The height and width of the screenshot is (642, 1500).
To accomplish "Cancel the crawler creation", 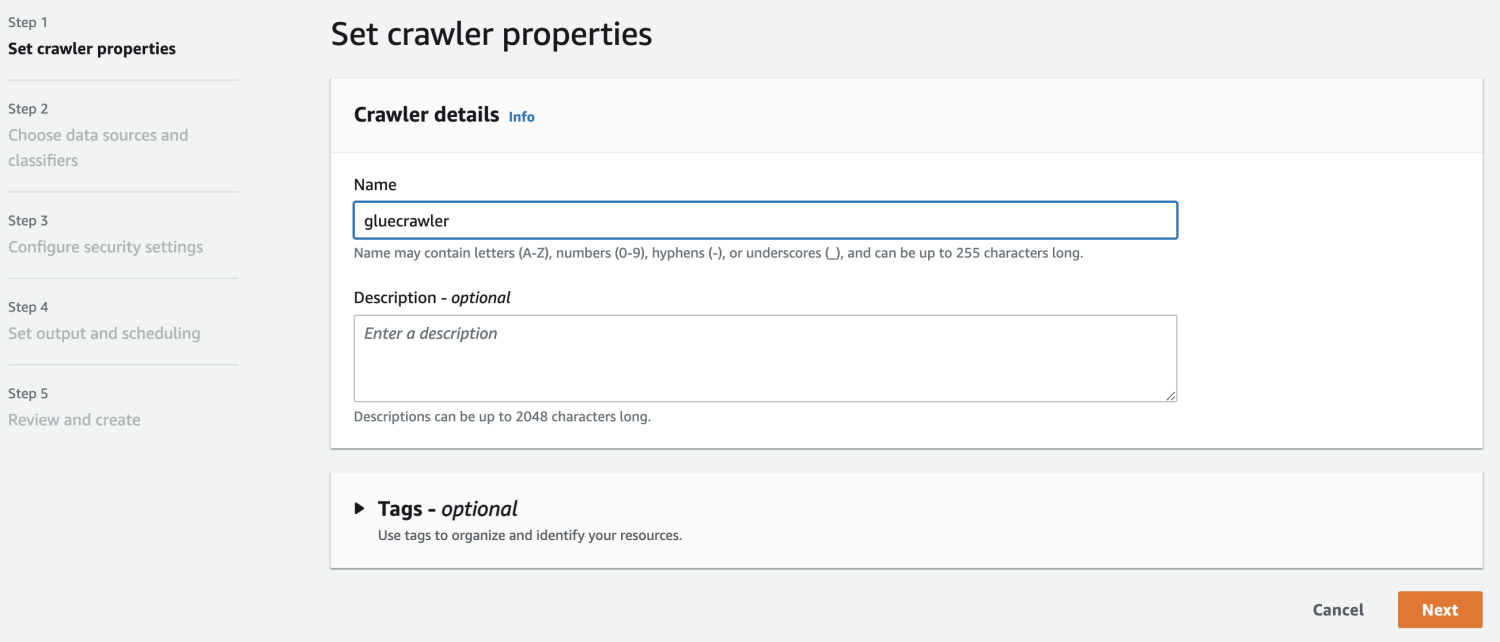I will click(1338, 610).
